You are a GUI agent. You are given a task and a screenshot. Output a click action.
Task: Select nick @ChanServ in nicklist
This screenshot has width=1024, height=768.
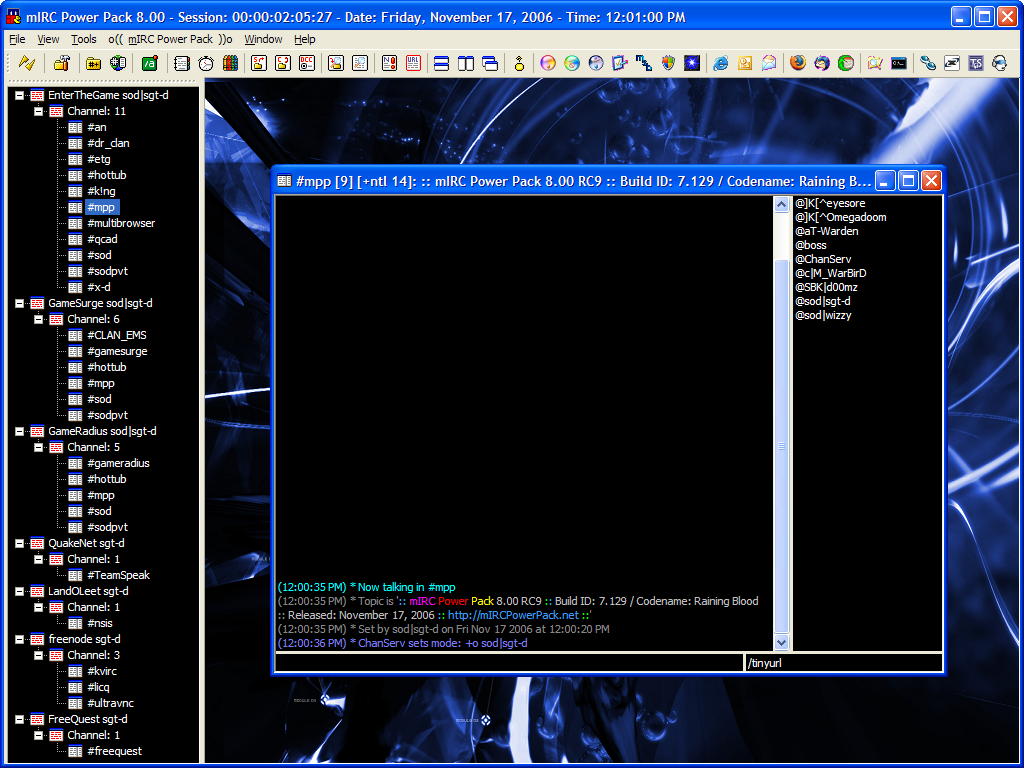pos(823,259)
